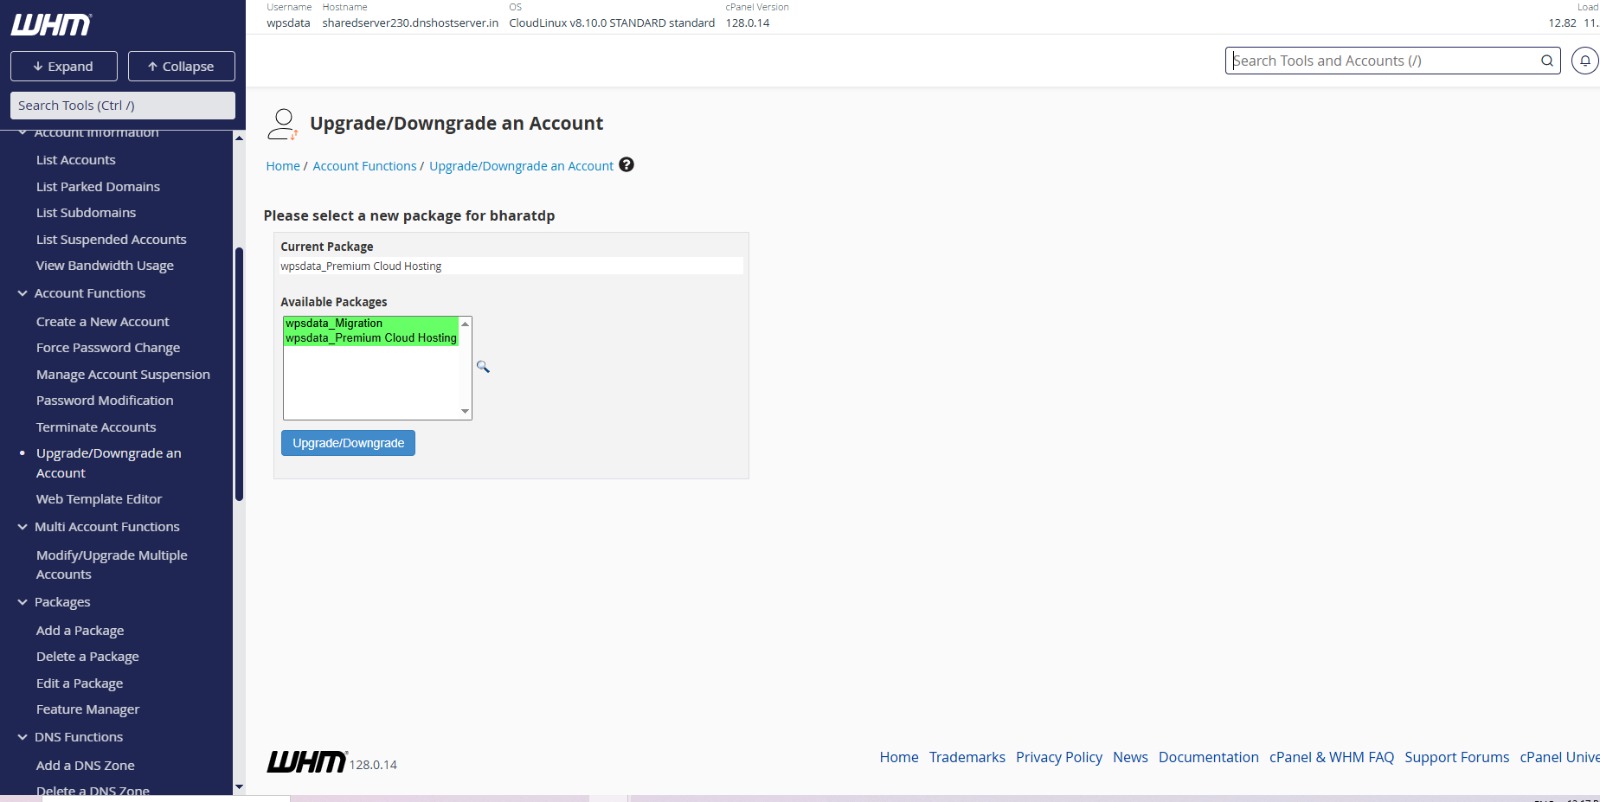Collapse the Multi Account Functions section
This screenshot has height=802, width=1600.
click(23, 527)
